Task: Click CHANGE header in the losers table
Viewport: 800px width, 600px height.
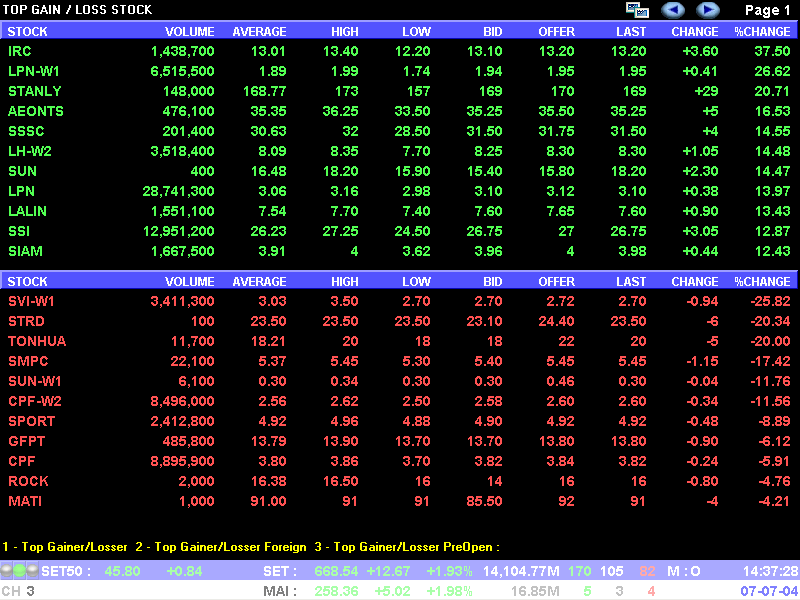Action: click(695, 282)
